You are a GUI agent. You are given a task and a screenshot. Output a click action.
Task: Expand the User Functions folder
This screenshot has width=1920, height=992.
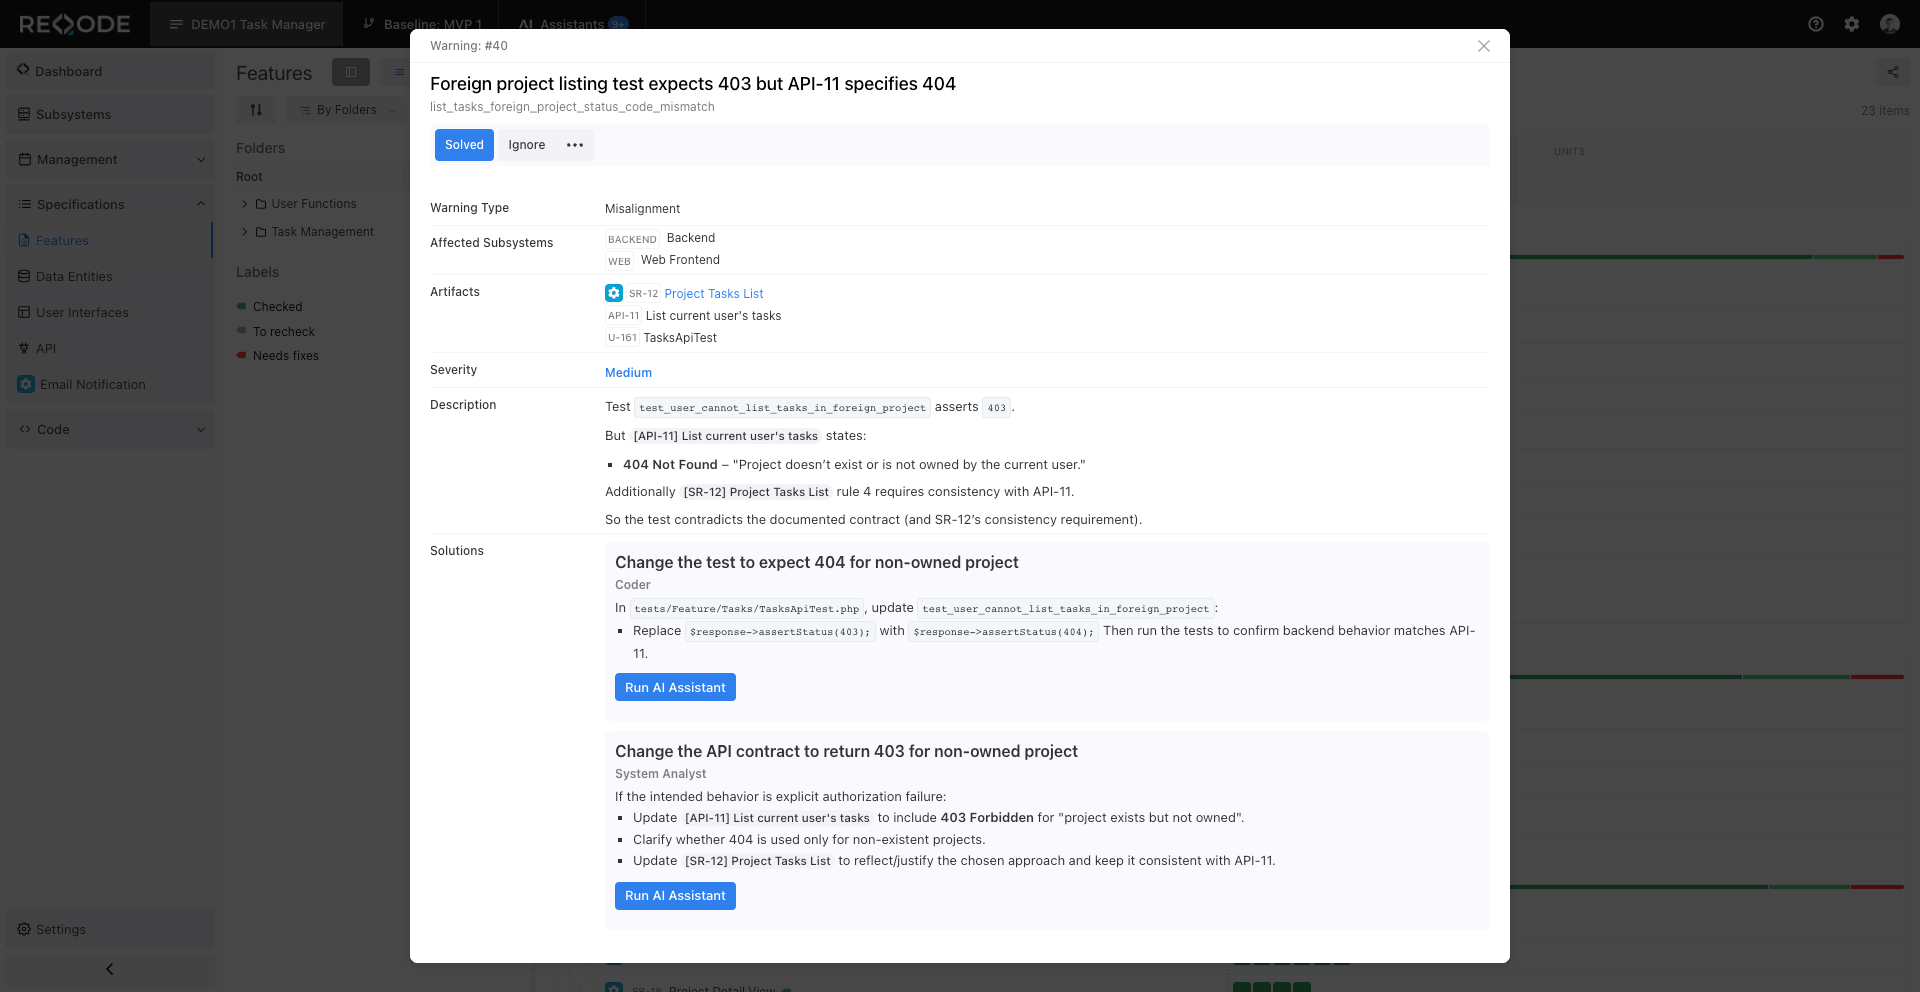[245, 204]
